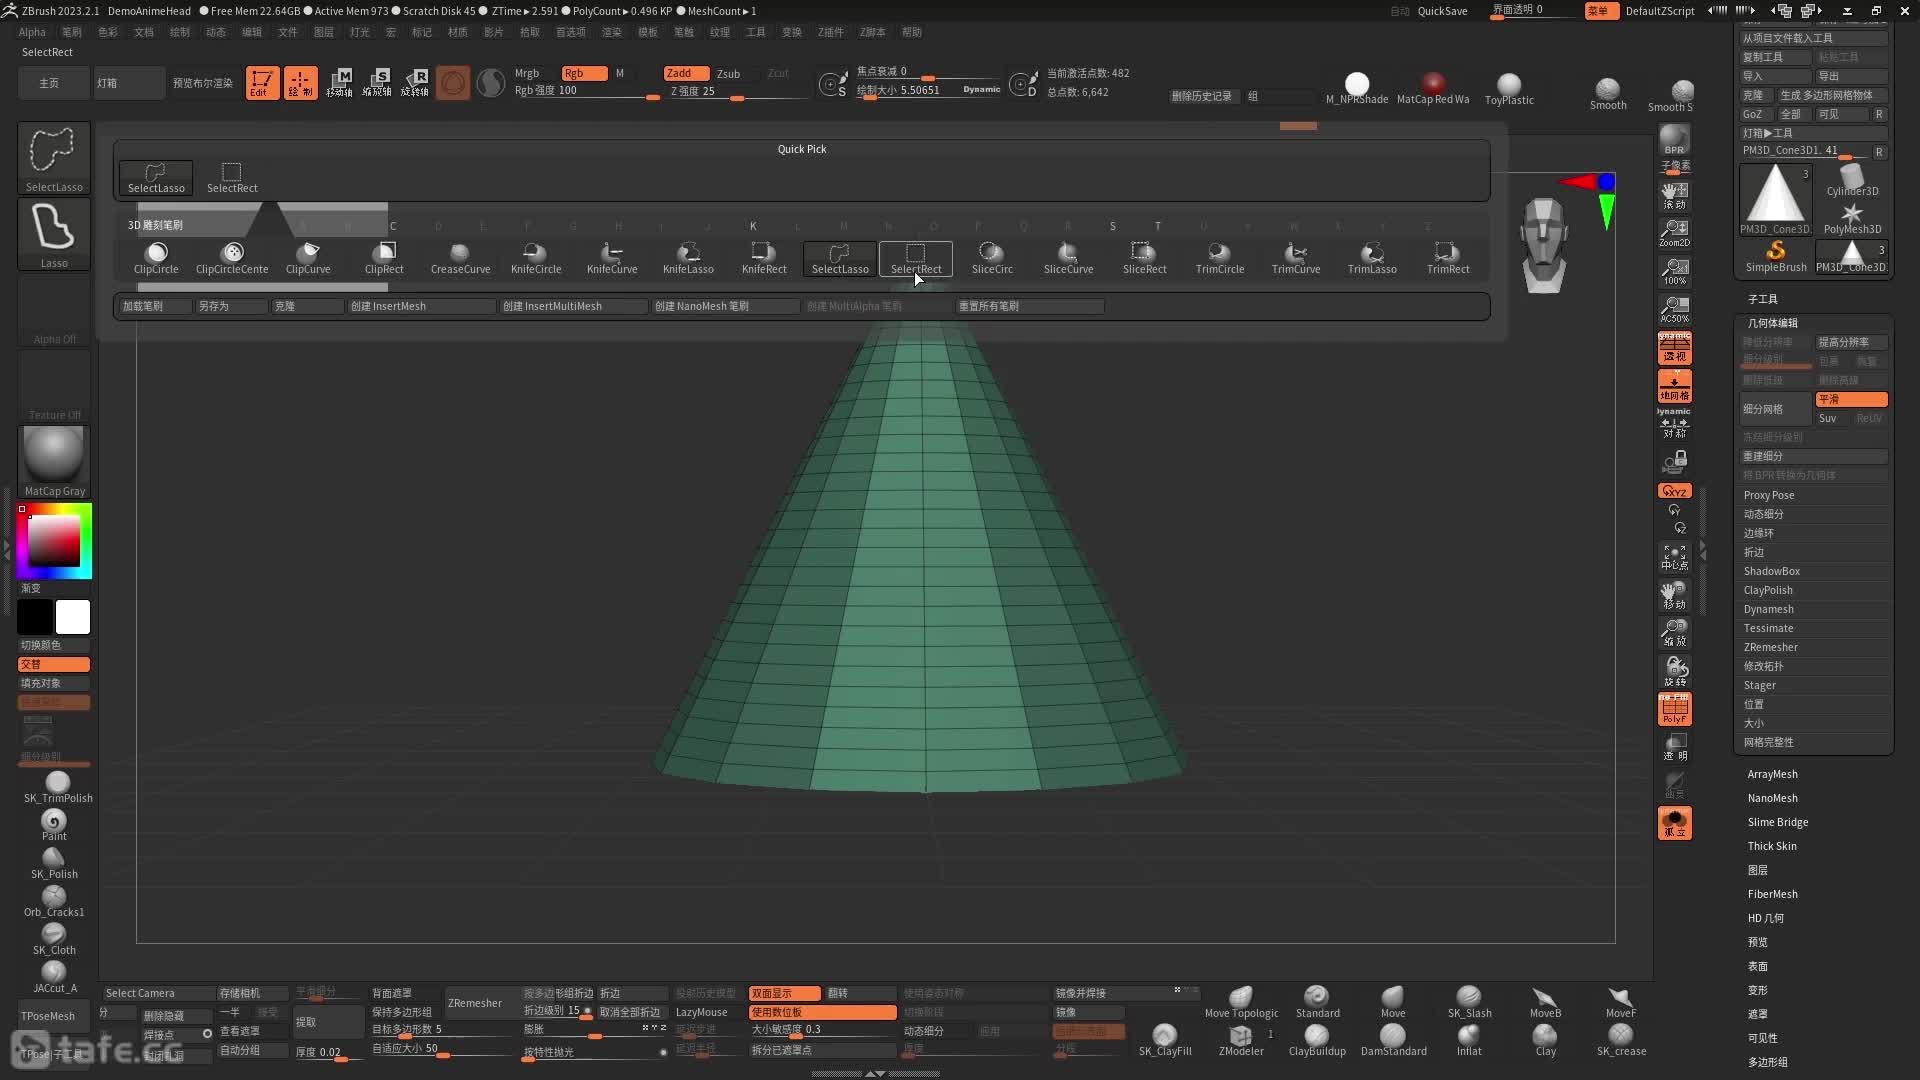Select the ClipRect brush
This screenshot has height=1080, width=1920.
coord(384,258)
